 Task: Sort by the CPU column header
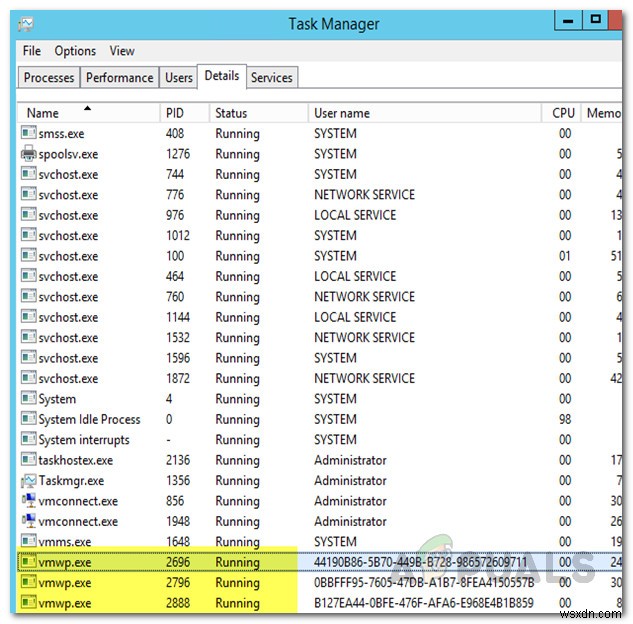pos(562,113)
